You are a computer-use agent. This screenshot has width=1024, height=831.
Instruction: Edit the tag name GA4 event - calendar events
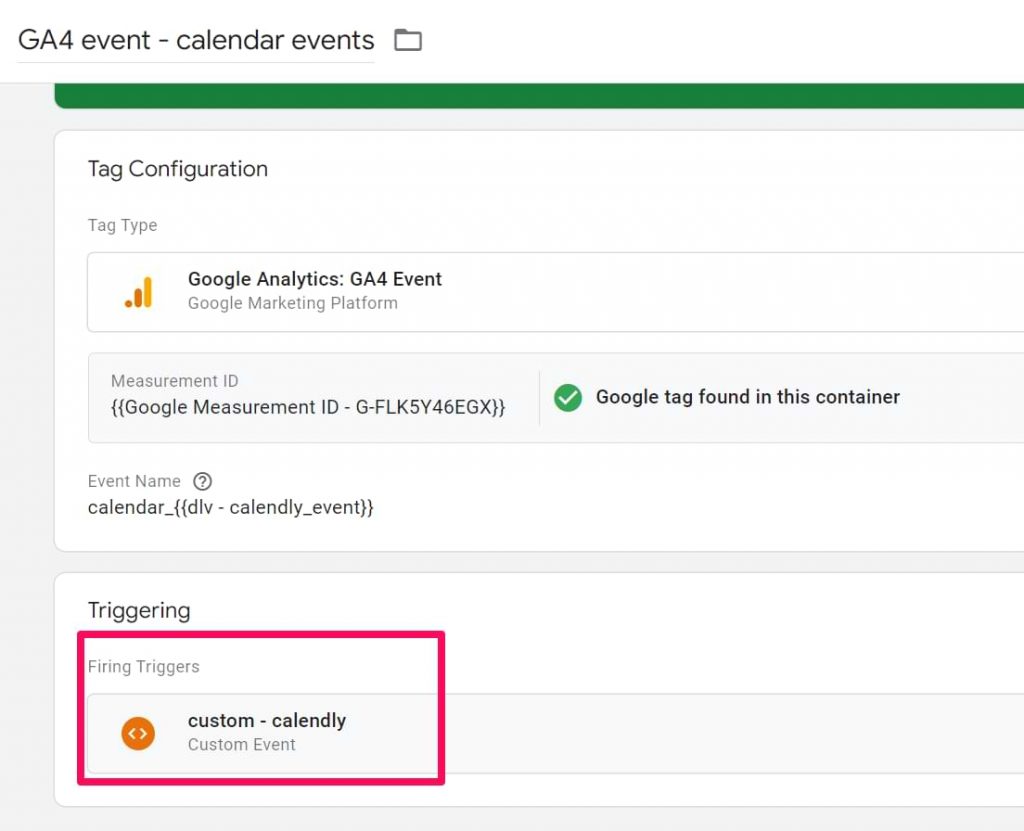(196, 40)
